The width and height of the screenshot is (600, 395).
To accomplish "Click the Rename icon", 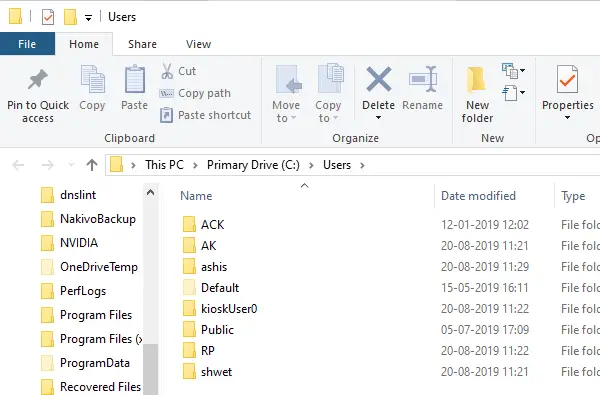I will click(x=423, y=79).
